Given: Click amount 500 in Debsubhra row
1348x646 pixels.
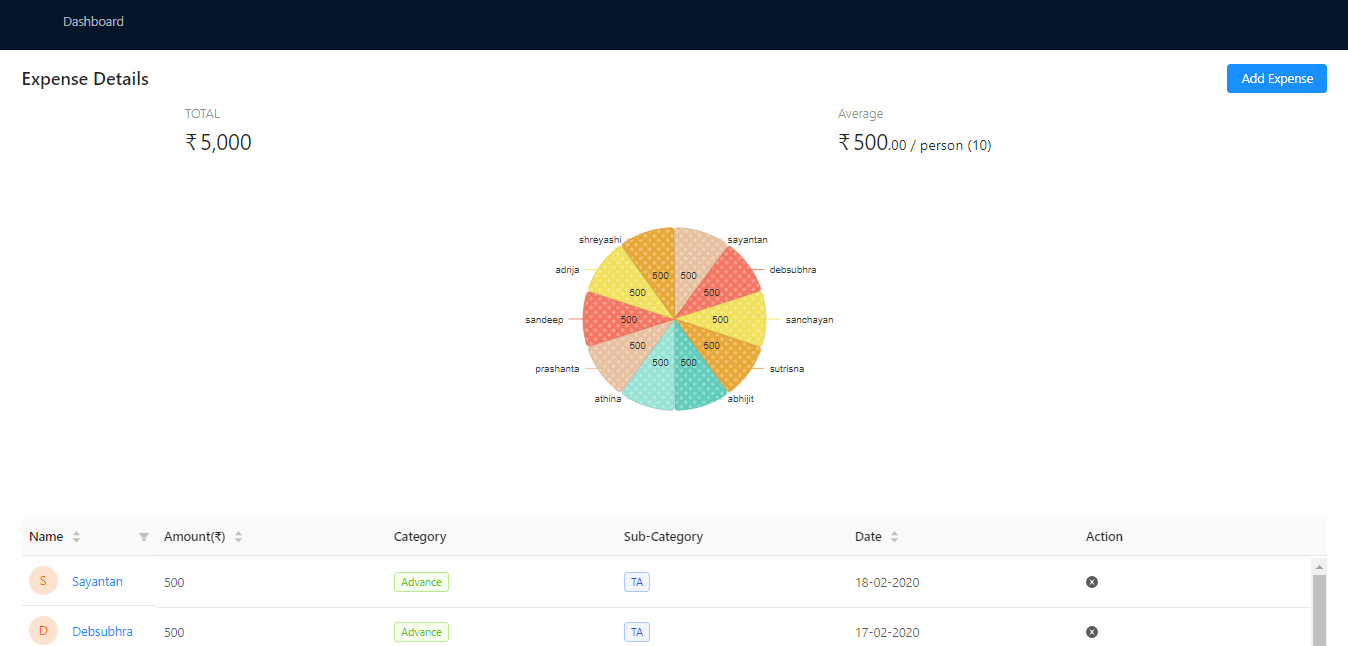Looking at the screenshot, I should point(174,632).
